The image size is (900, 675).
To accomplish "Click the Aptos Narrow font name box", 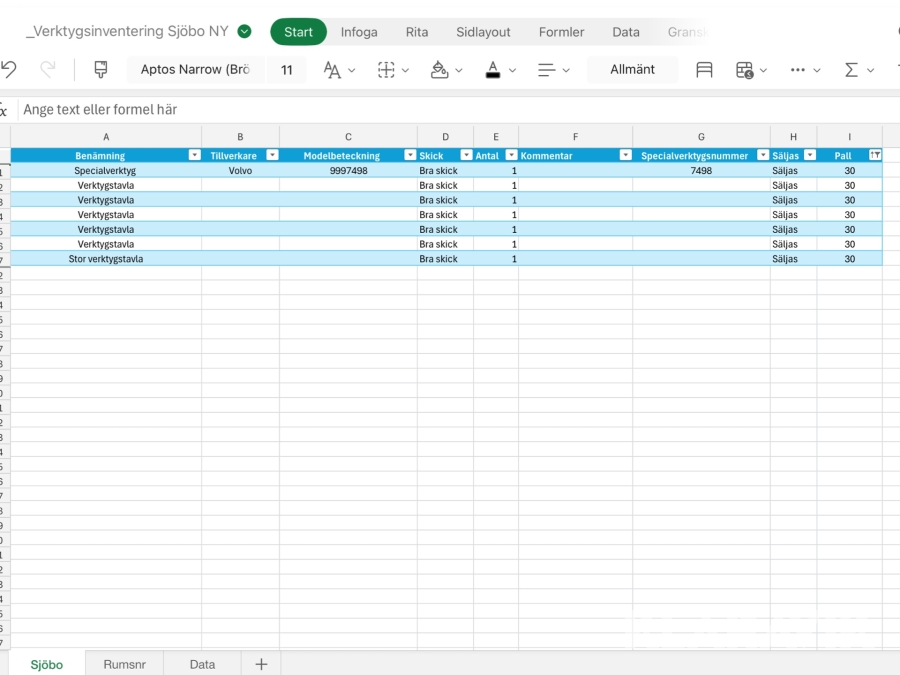I will [195, 70].
